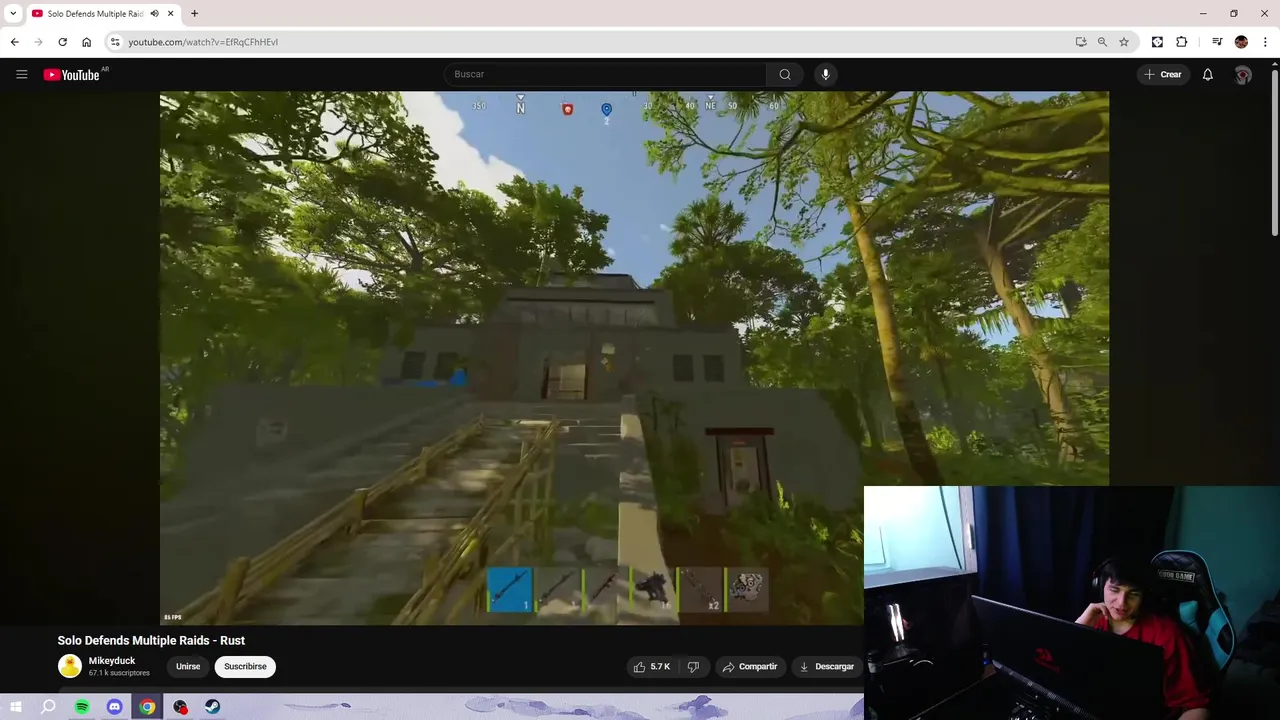
Task: Start voice search with the microphone
Action: pos(825,74)
